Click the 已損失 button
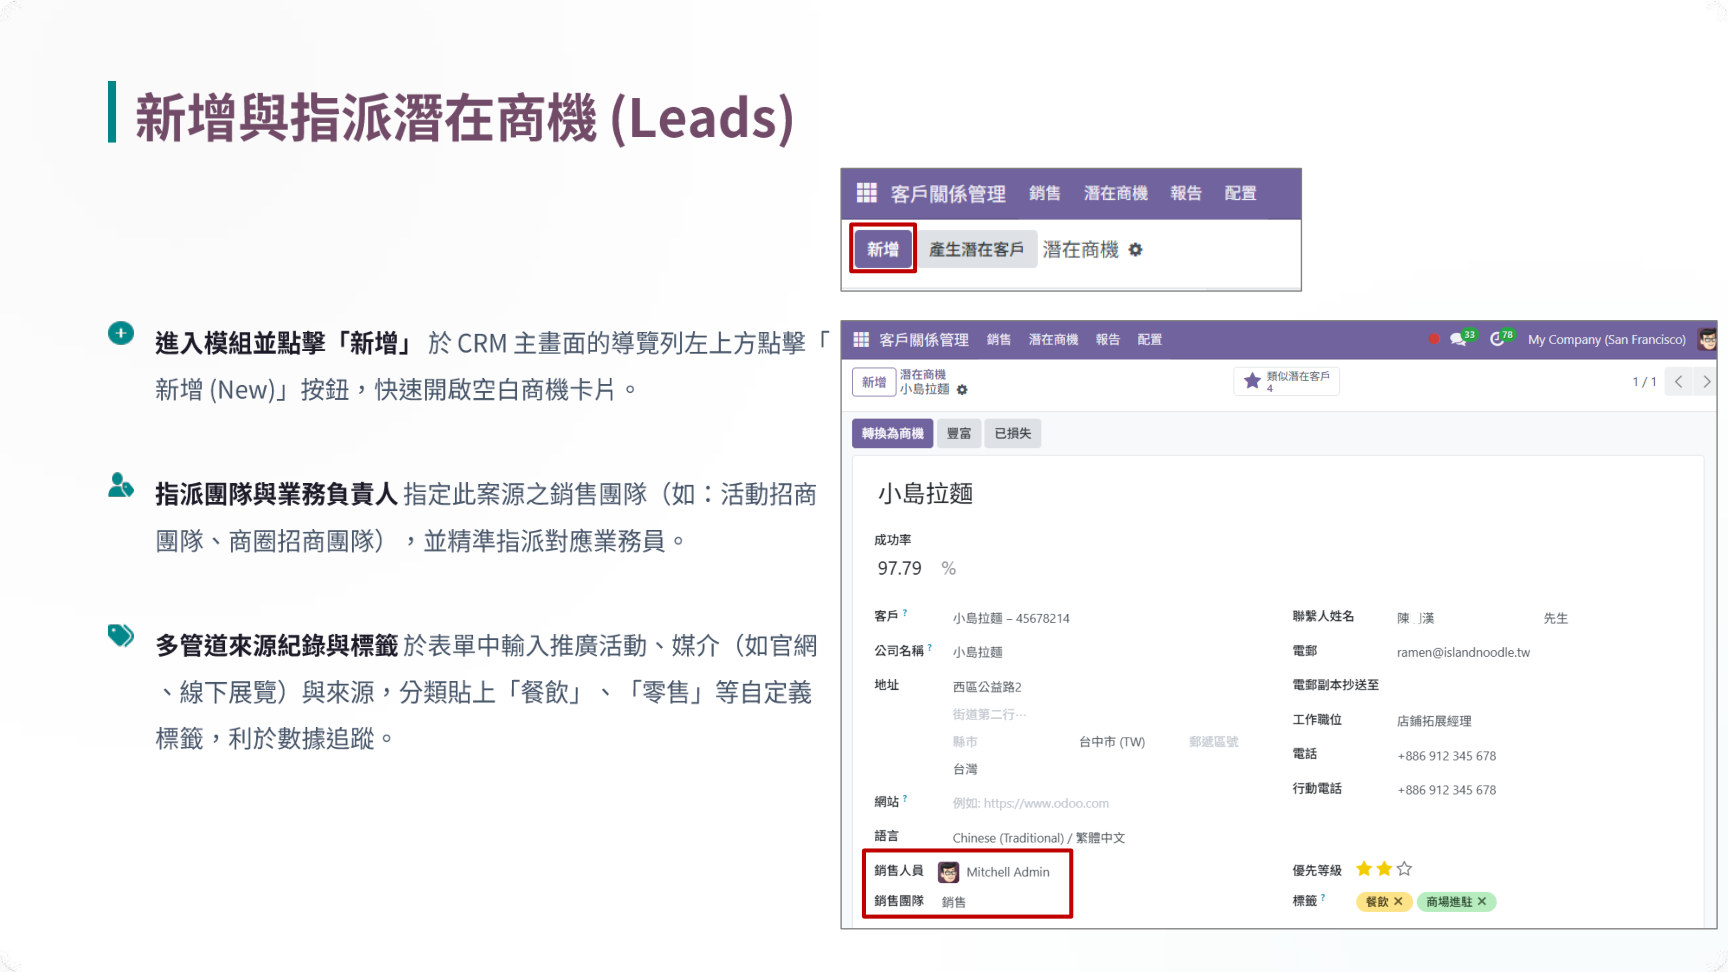 click(1012, 433)
